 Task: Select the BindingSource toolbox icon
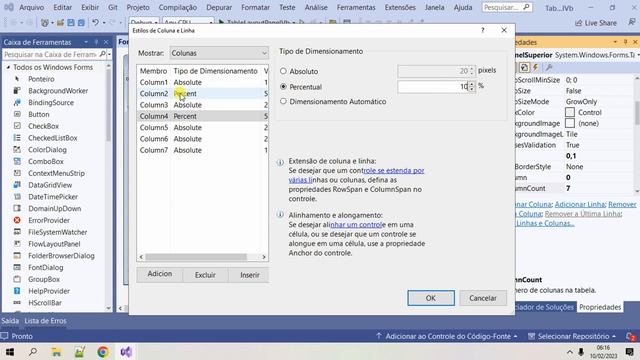(17, 102)
